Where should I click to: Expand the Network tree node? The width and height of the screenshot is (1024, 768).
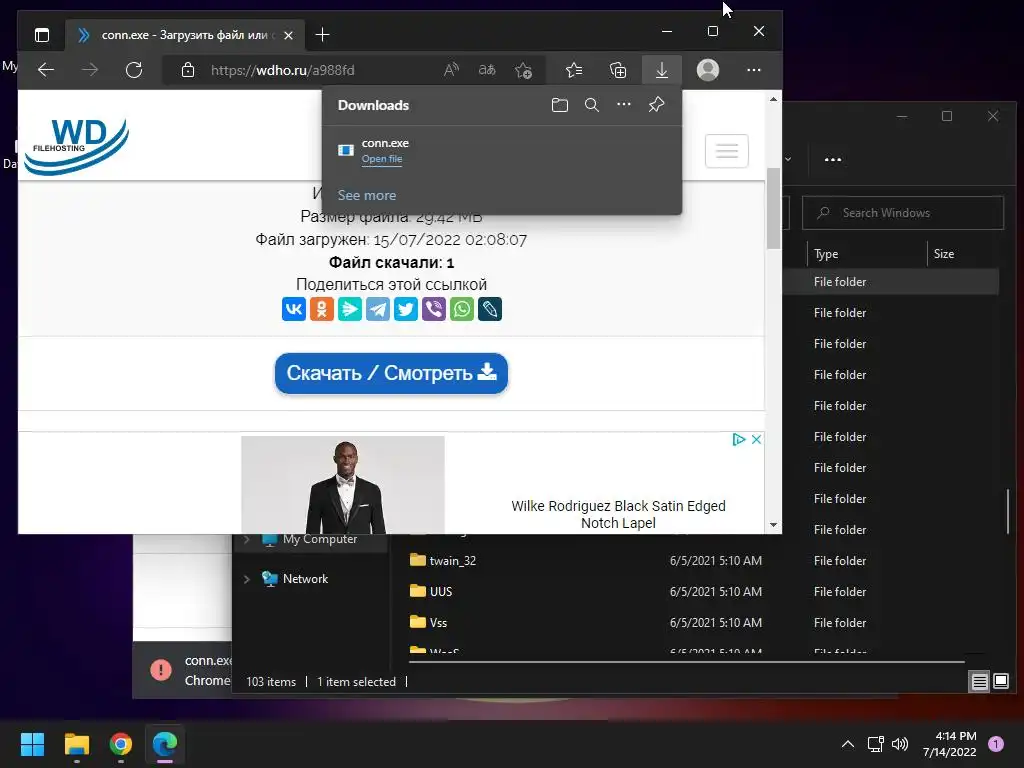tap(246, 579)
